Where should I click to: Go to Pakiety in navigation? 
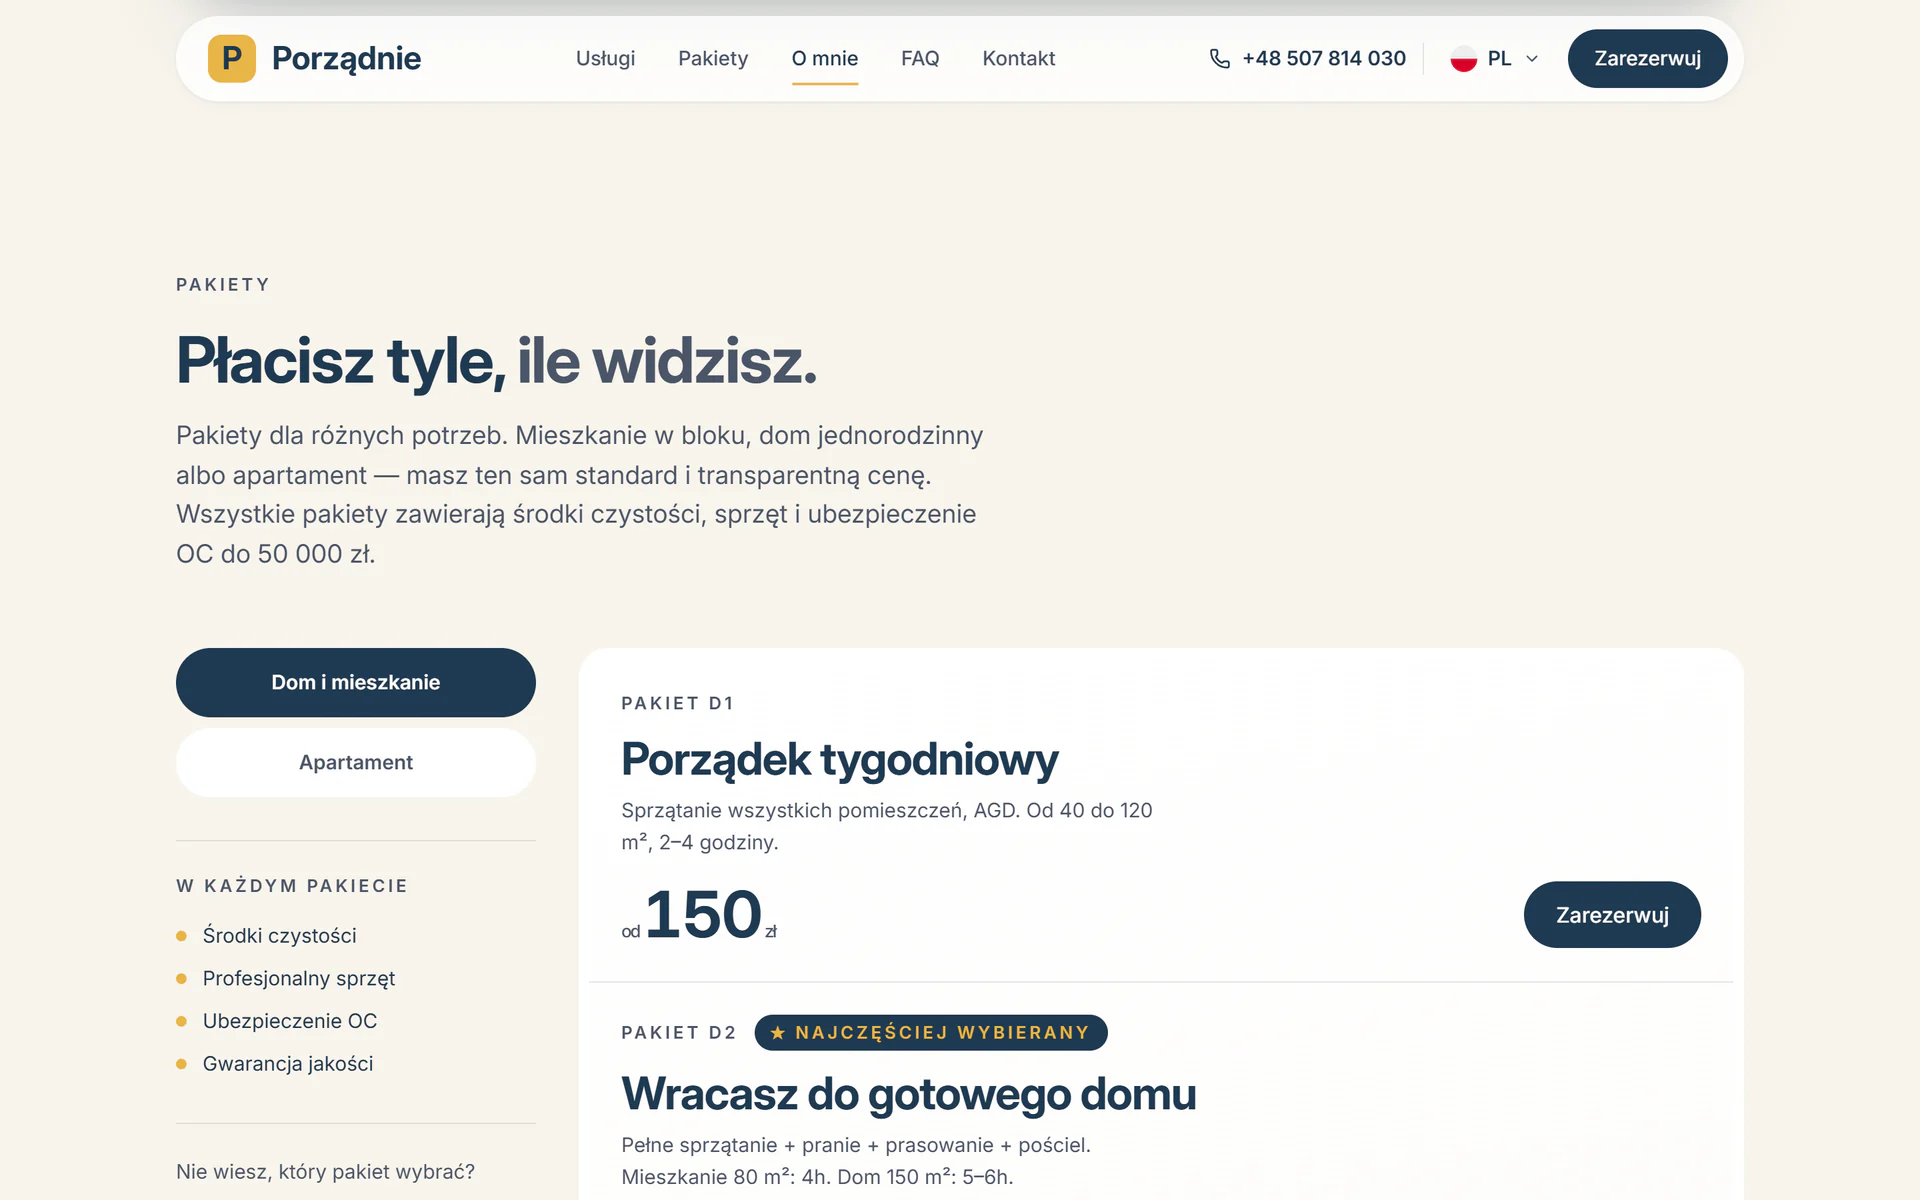coord(713,58)
